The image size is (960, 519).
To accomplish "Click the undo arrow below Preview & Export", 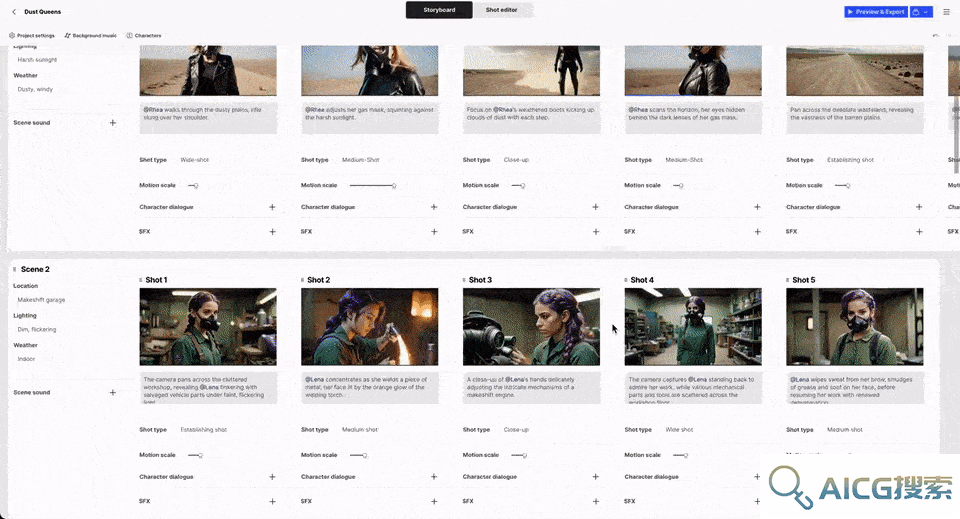I will pos(936,35).
